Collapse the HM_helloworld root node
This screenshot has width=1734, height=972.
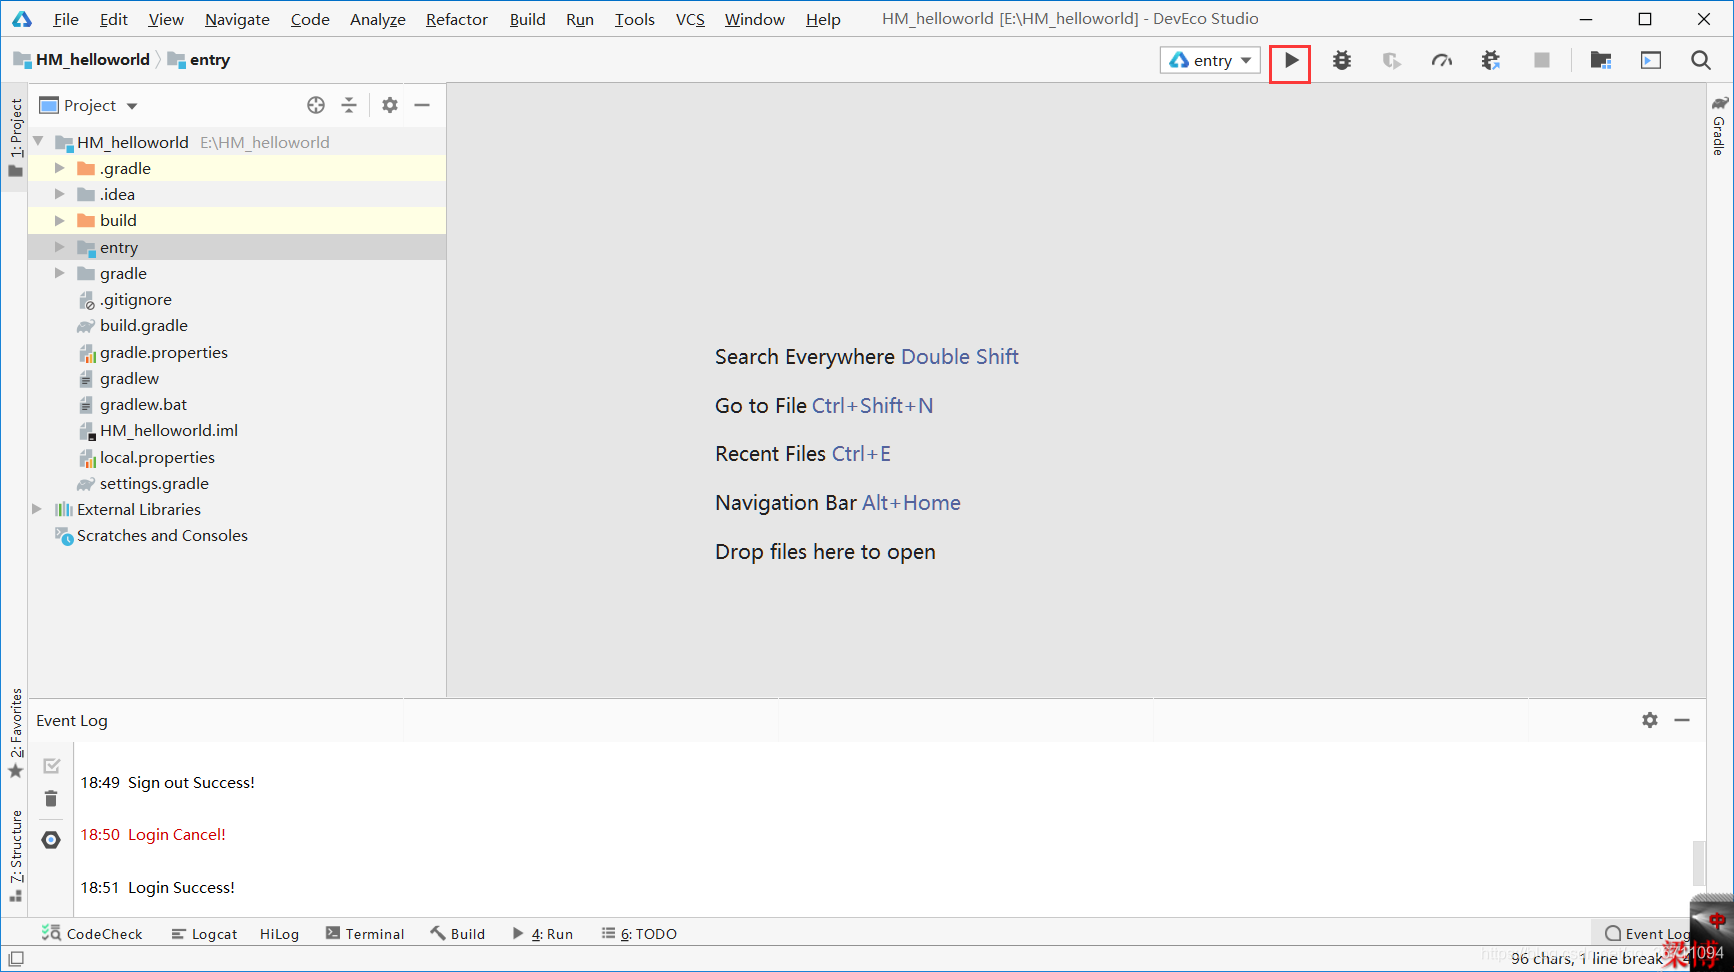(x=38, y=142)
